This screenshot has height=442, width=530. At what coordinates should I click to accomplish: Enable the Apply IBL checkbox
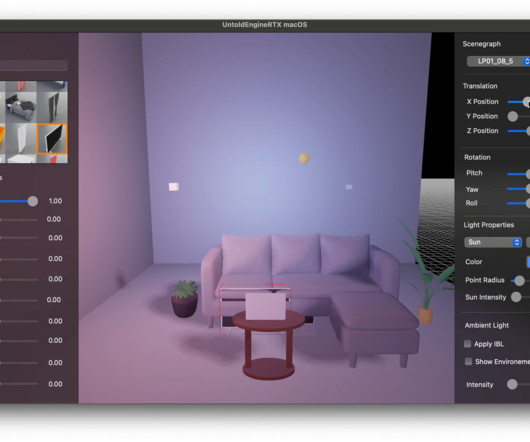467,344
